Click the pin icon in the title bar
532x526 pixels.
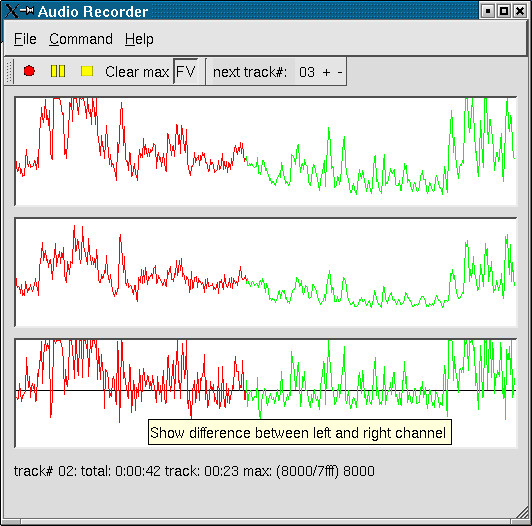coord(27,11)
